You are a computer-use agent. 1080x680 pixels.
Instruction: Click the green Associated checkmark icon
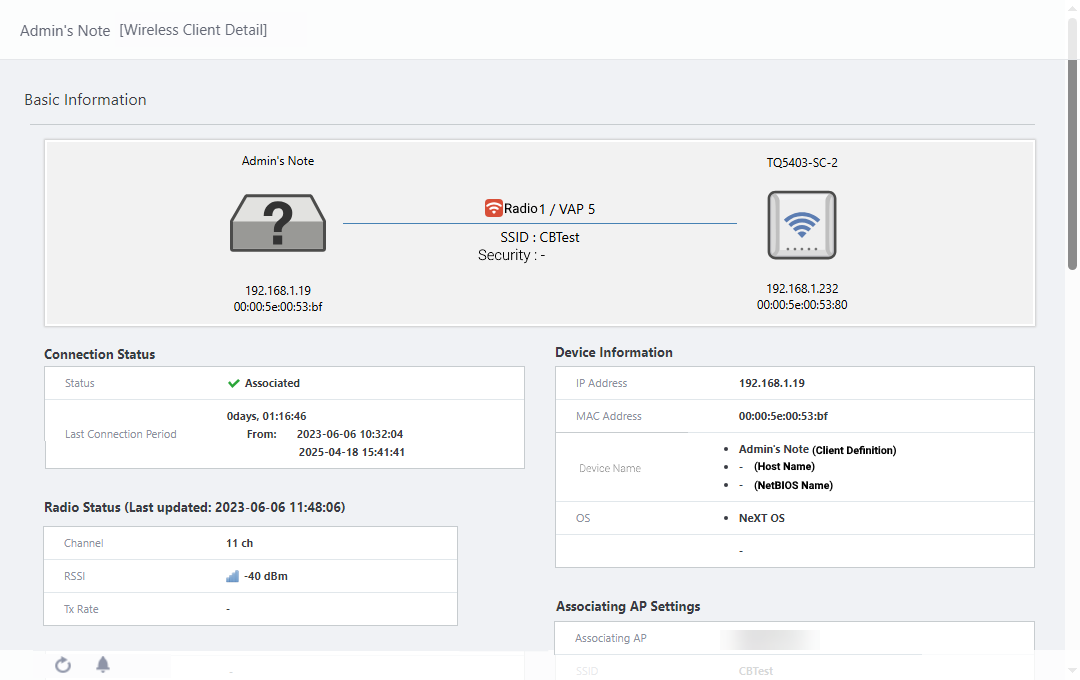(234, 383)
